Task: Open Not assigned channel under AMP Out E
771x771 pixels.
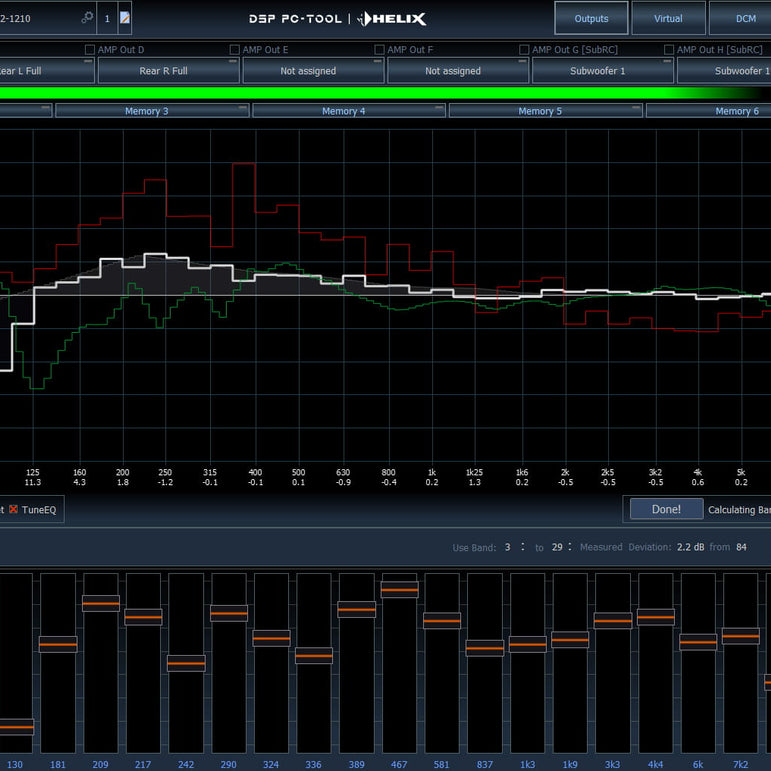Action: 308,71
